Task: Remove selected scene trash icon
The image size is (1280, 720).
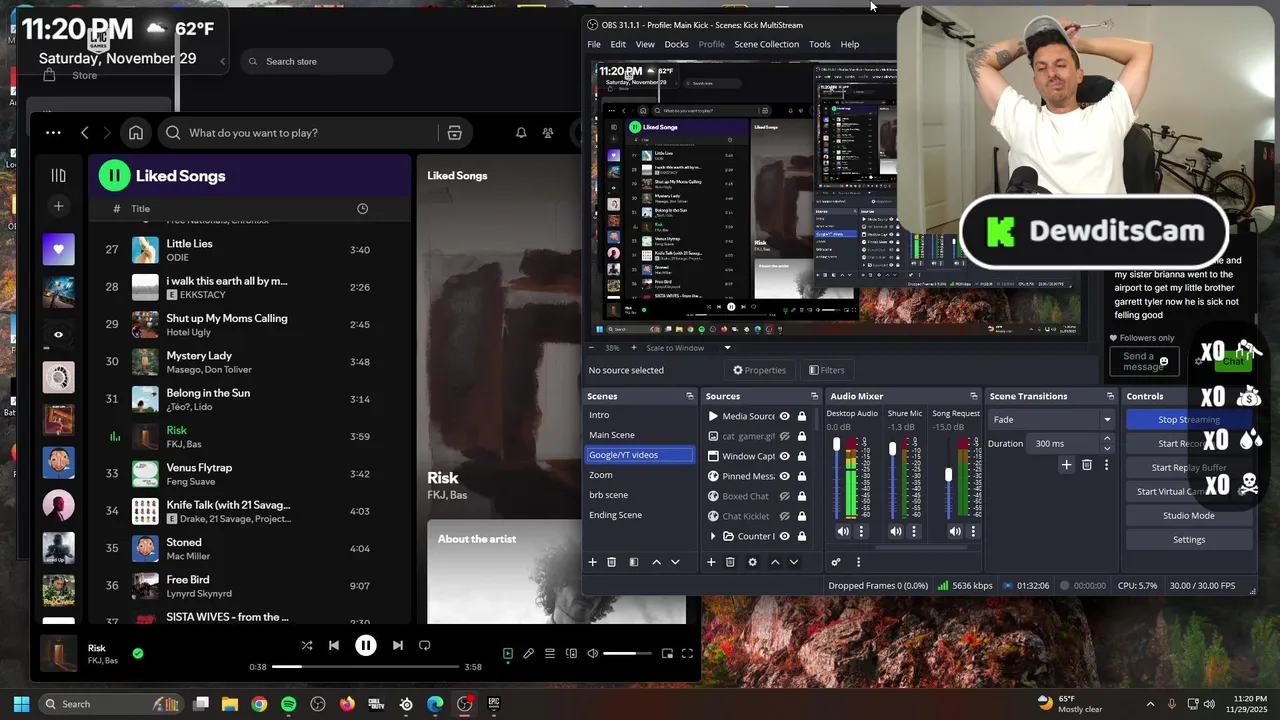Action: (612, 562)
